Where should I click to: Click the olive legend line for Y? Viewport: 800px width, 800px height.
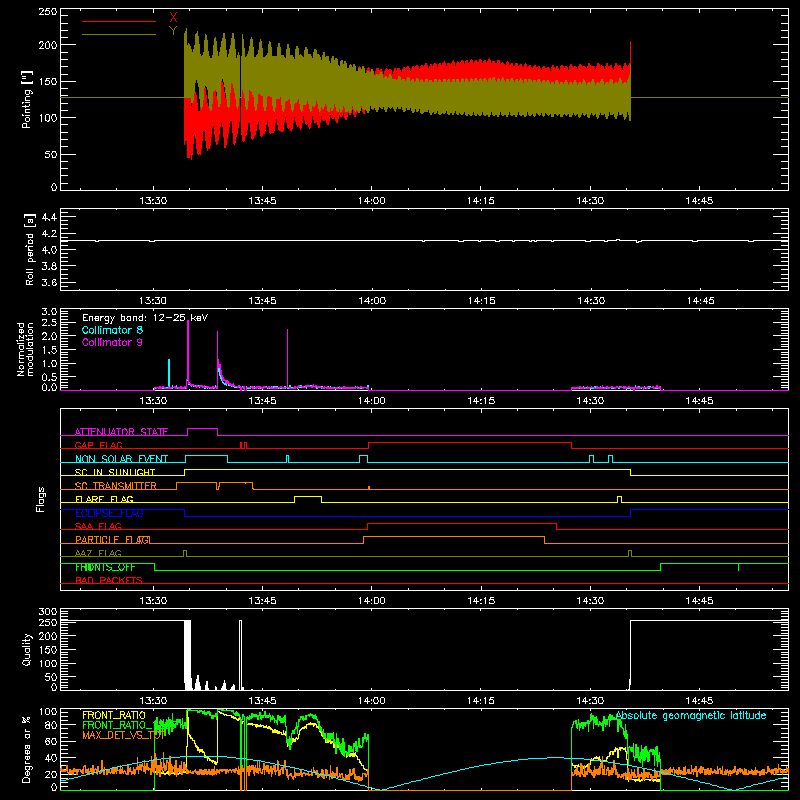coord(119,34)
